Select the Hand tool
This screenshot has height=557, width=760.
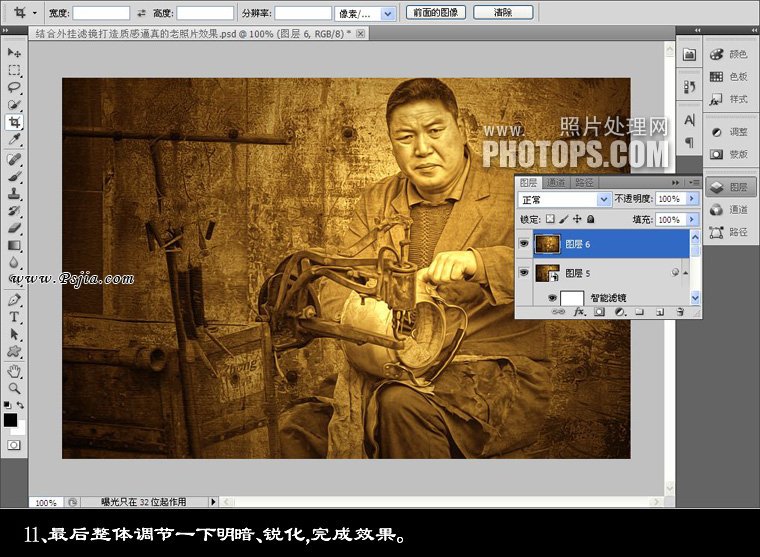pyautogui.click(x=14, y=370)
